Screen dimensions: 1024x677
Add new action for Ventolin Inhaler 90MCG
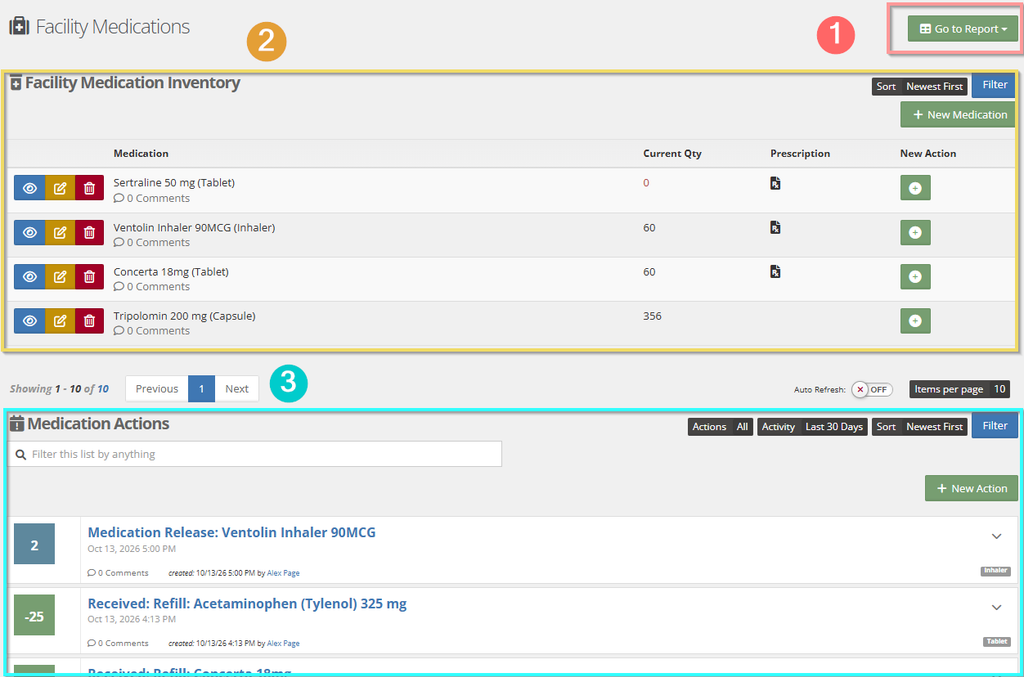coord(915,232)
